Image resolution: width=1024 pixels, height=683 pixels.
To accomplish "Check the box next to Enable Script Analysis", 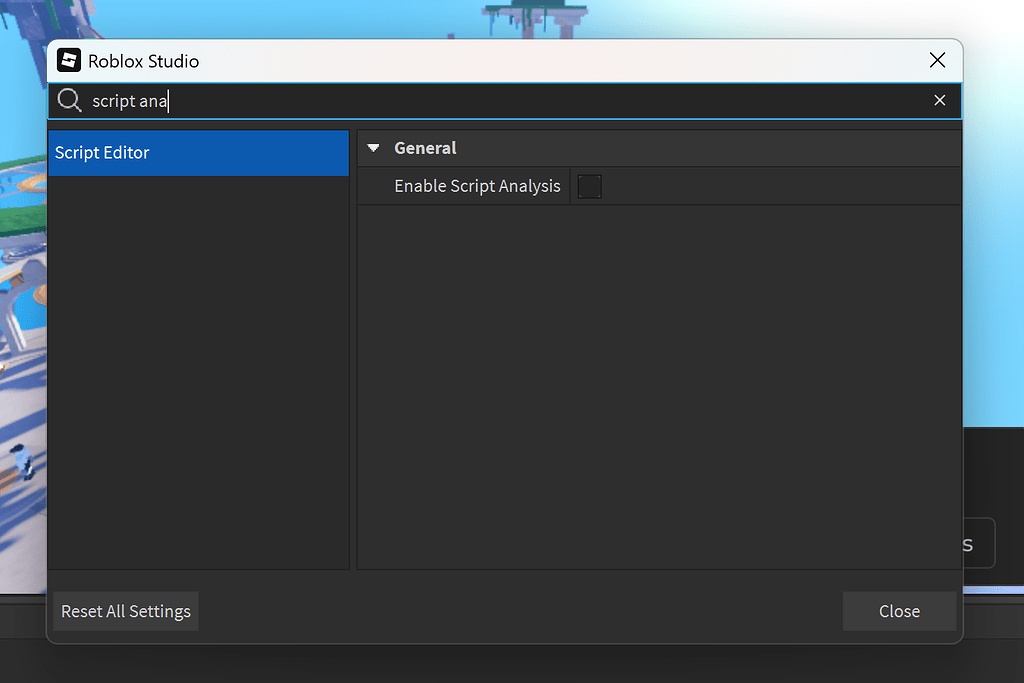I will click(x=589, y=186).
